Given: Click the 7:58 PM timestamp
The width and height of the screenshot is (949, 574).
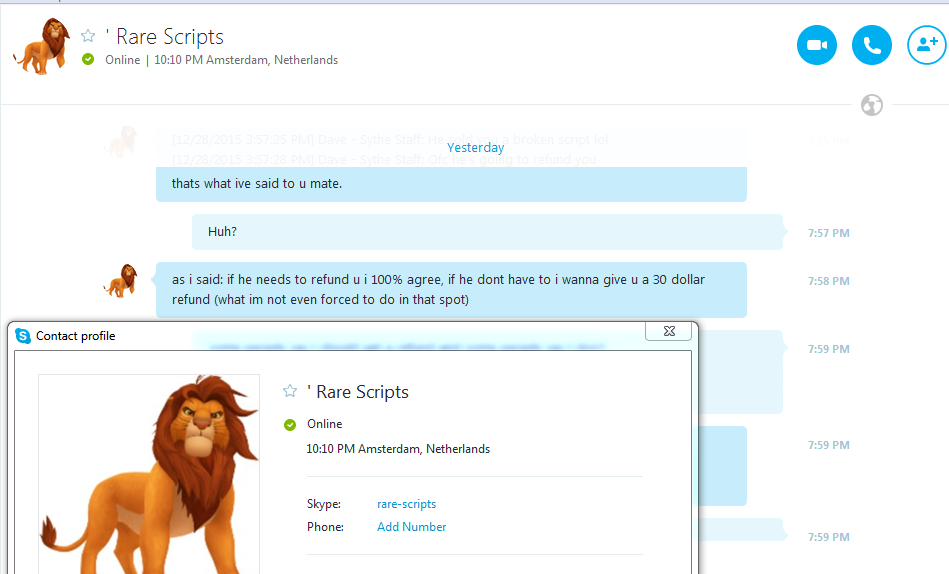Looking at the screenshot, I should point(829,281).
